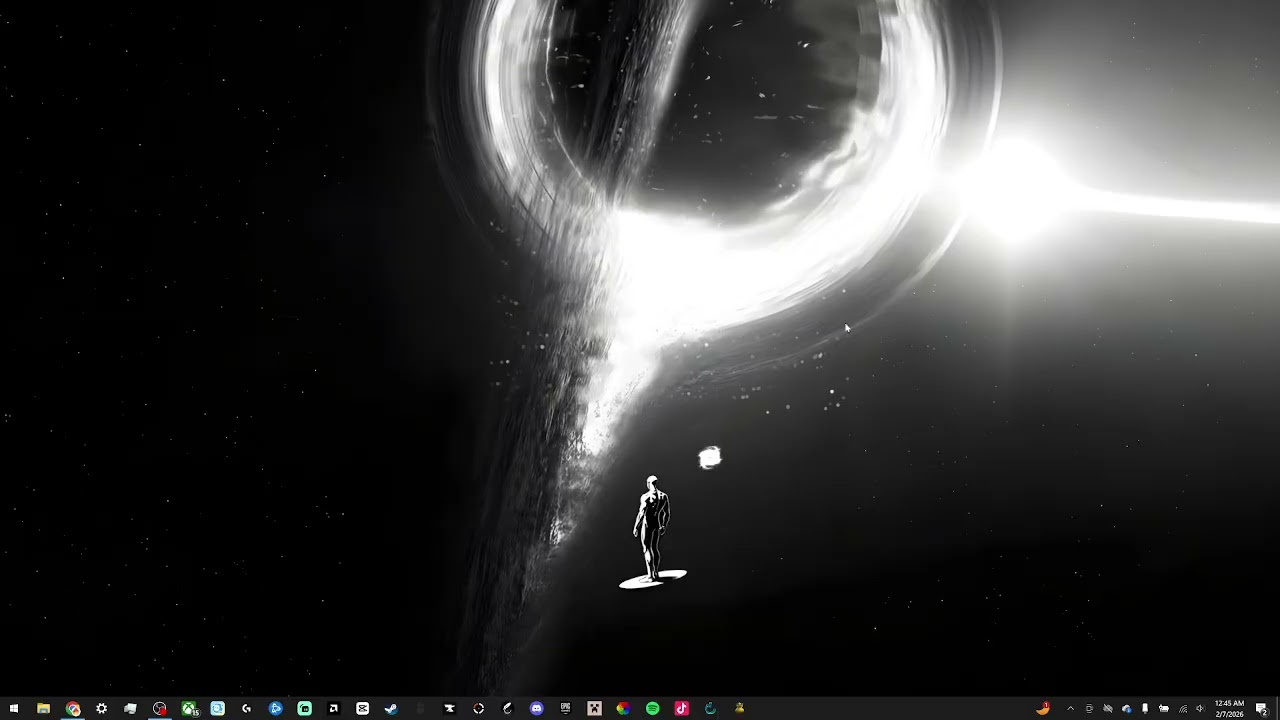Open the Minecraft creeper icon
The image size is (1280, 720).
[x=594, y=708]
